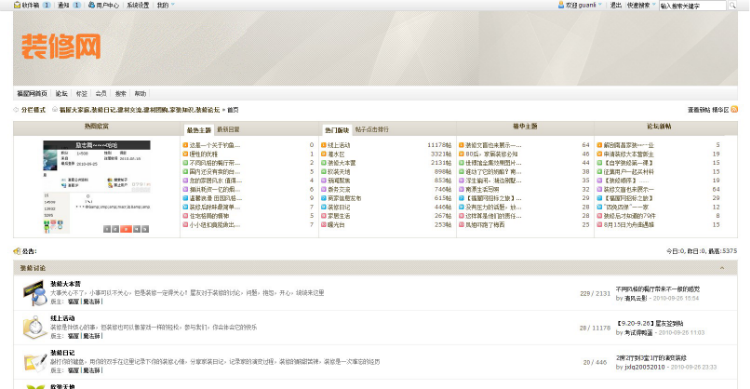Open 帮助 in the navigation bar

coord(140,94)
